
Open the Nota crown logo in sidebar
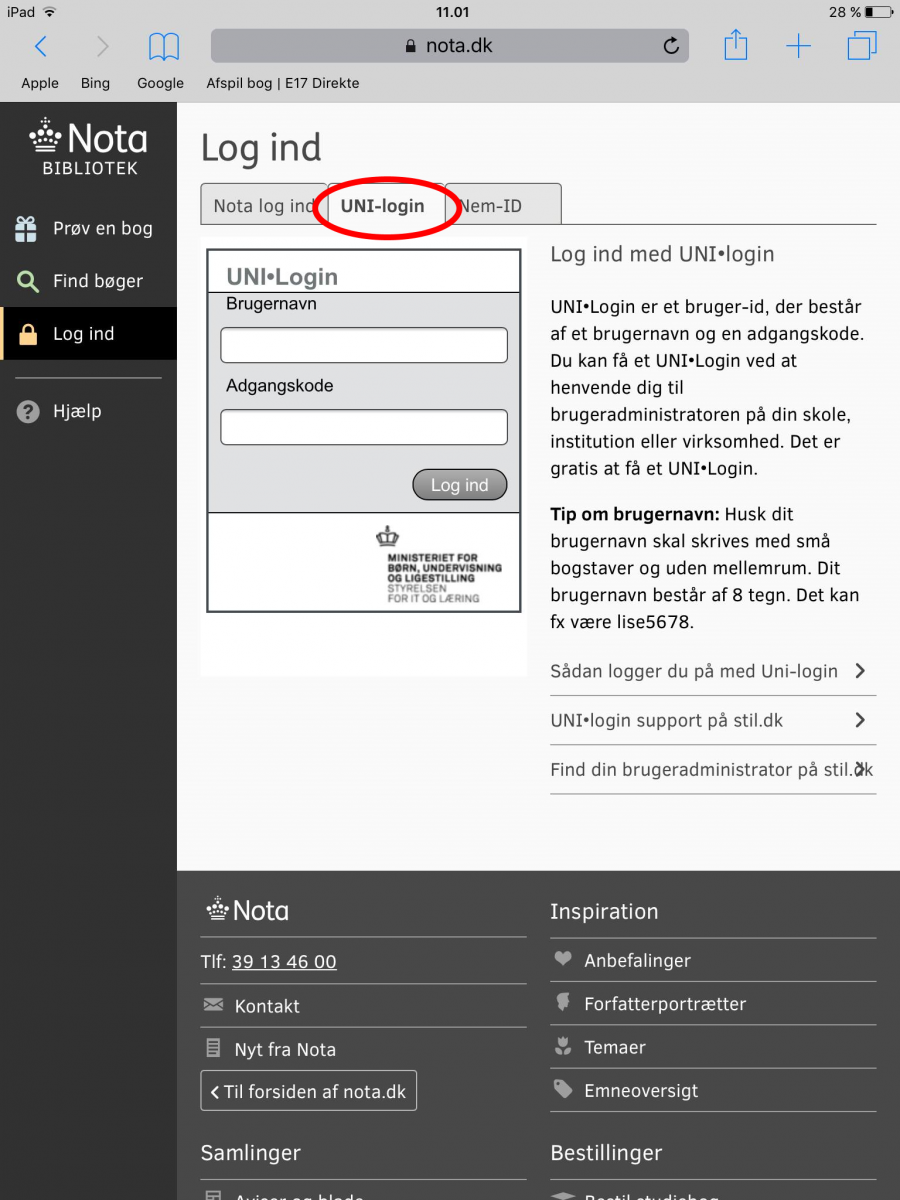43,133
